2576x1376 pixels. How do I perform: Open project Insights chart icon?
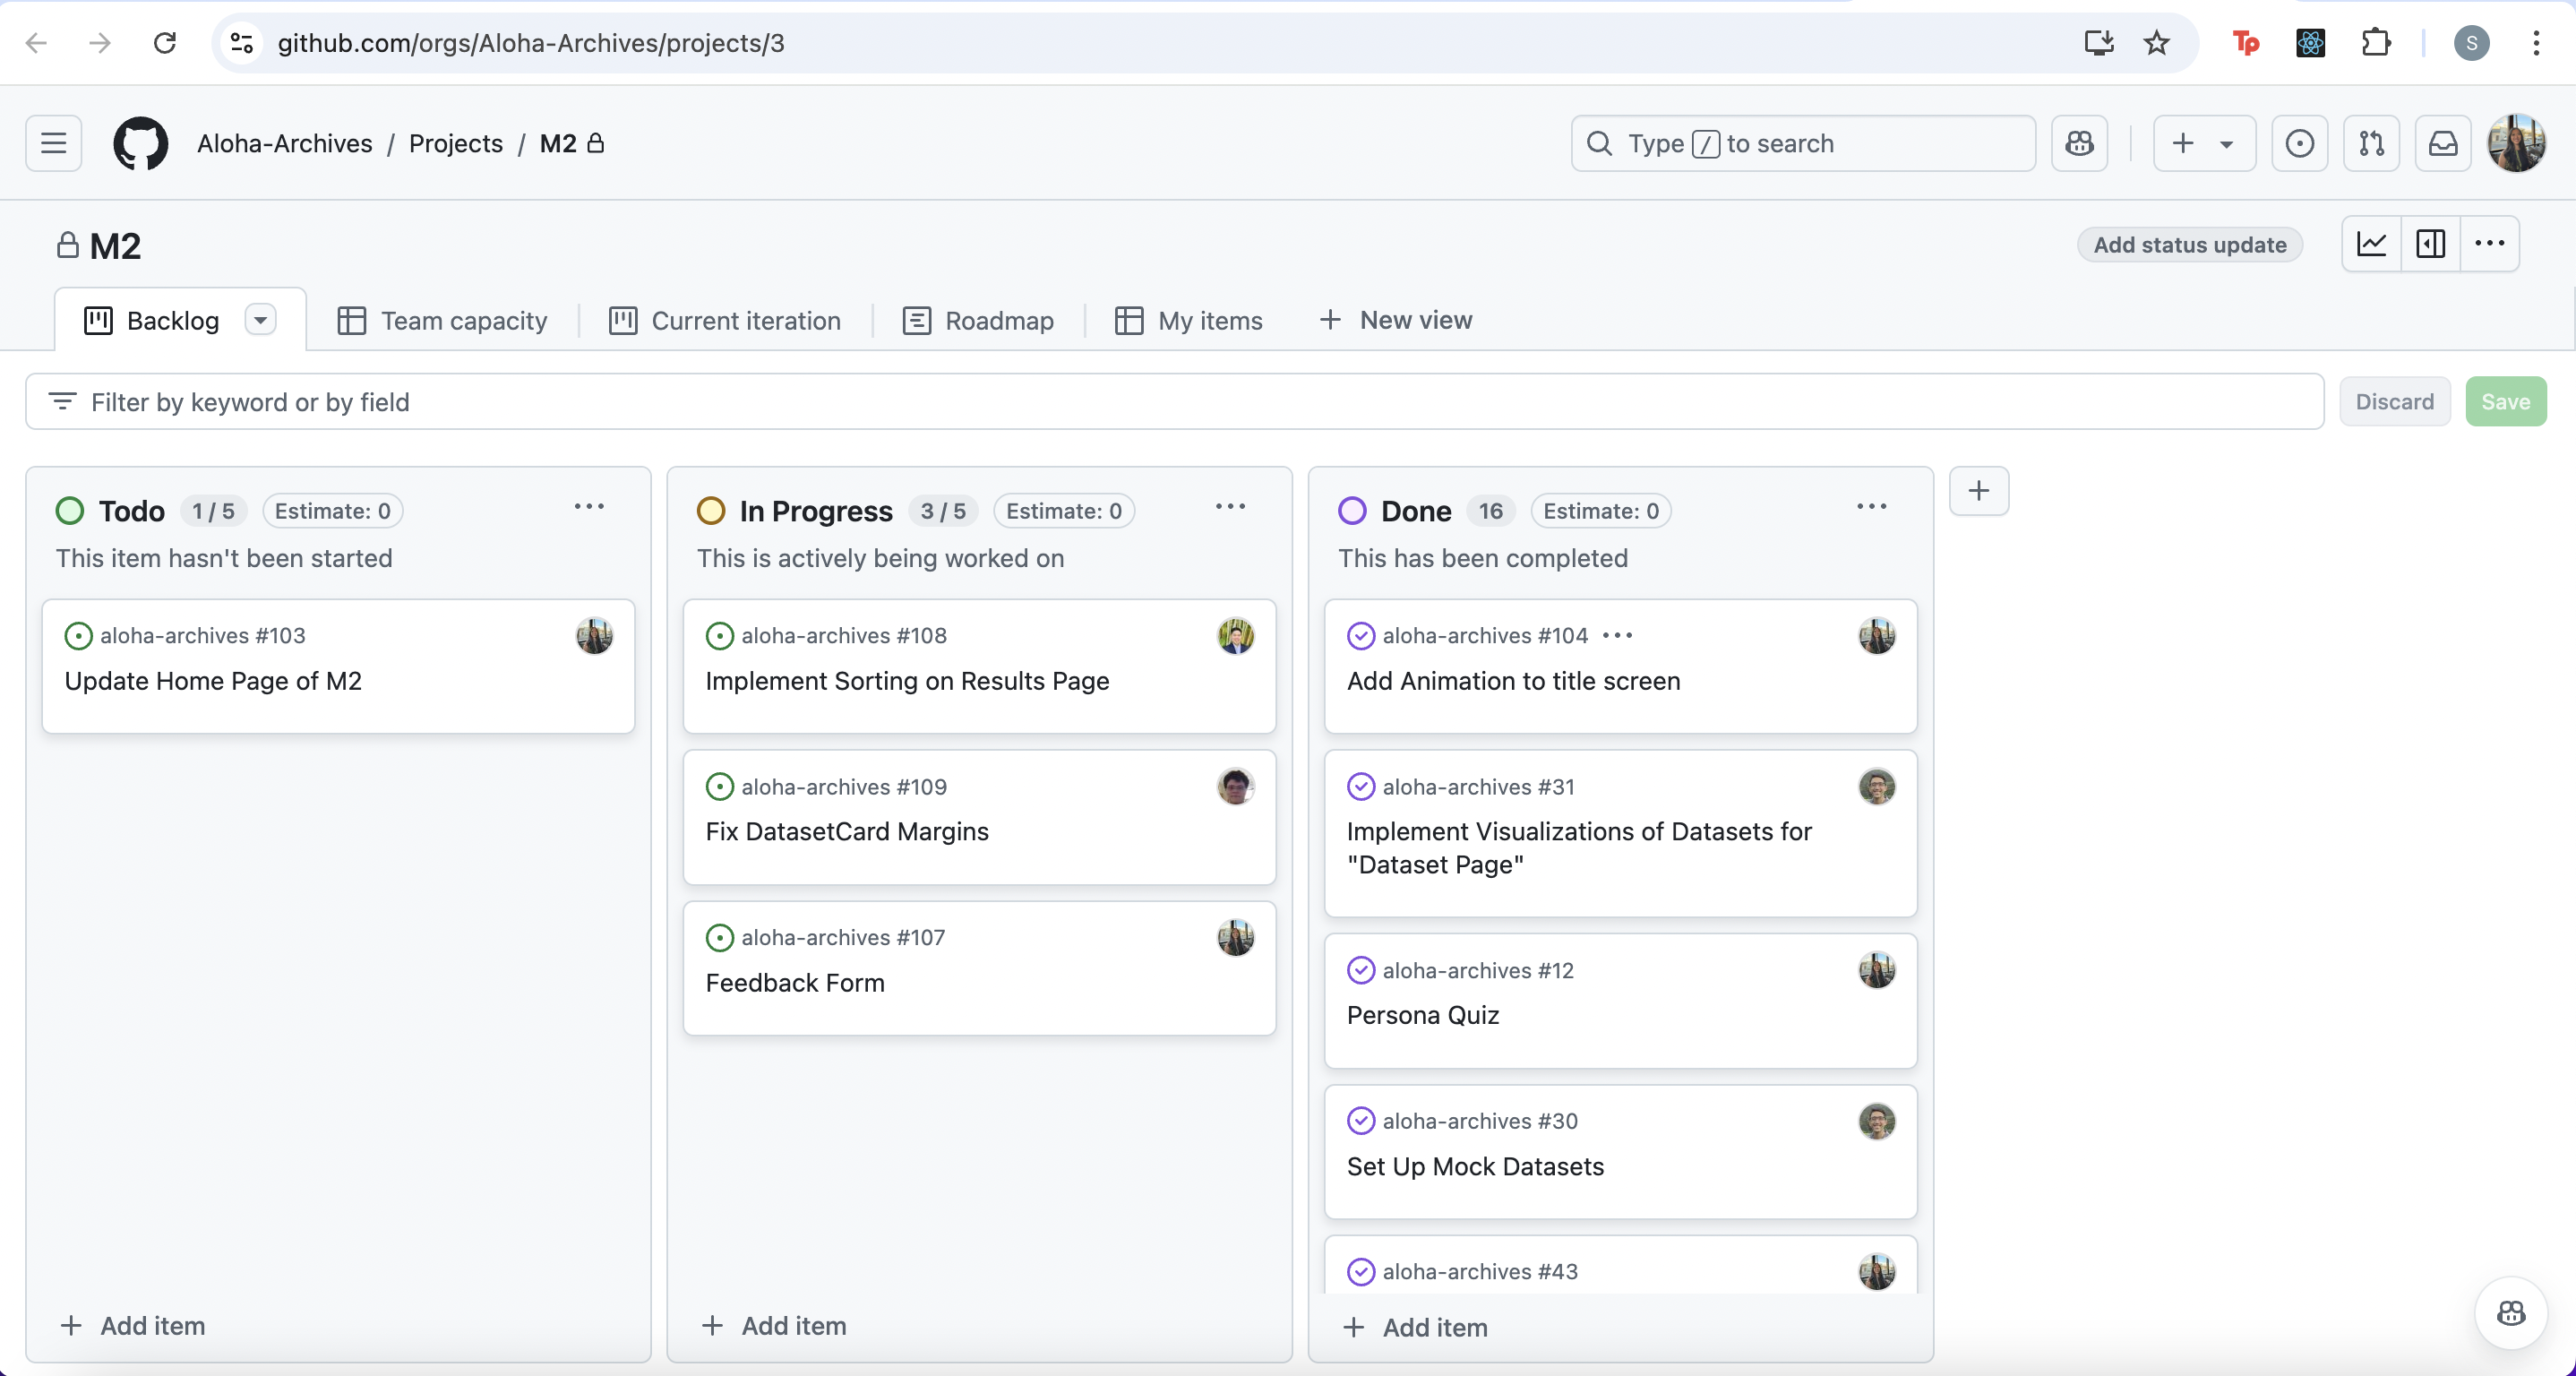[x=2371, y=244]
